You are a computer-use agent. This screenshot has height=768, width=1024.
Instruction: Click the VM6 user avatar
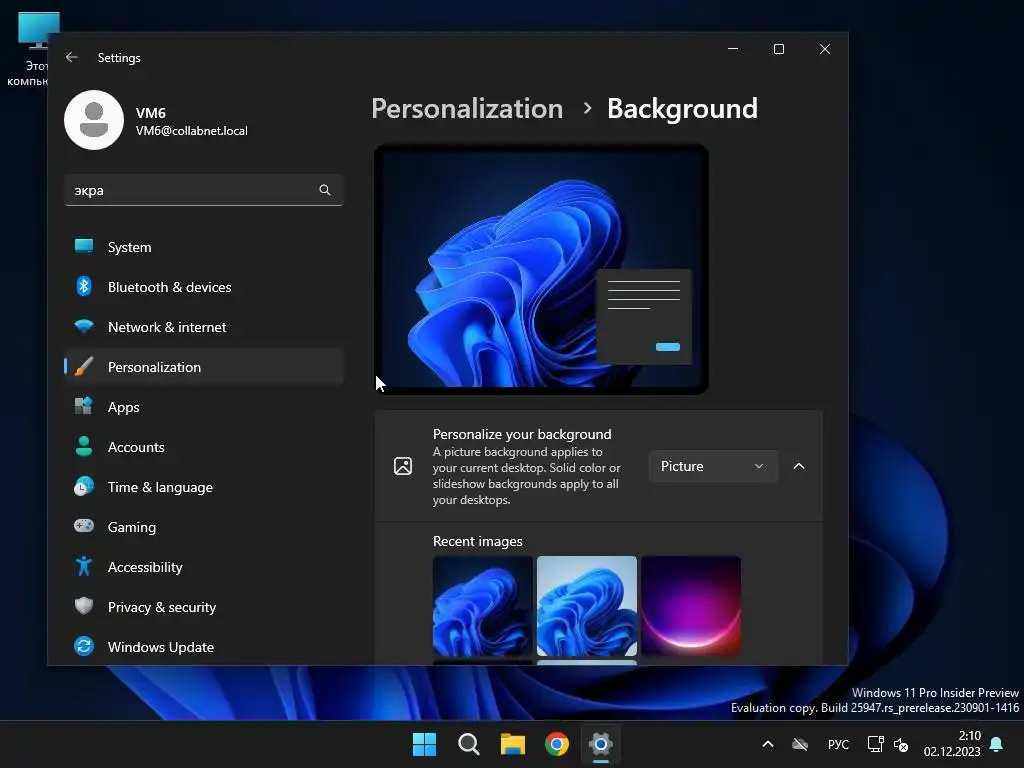pyautogui.click(x=94, y=120)
